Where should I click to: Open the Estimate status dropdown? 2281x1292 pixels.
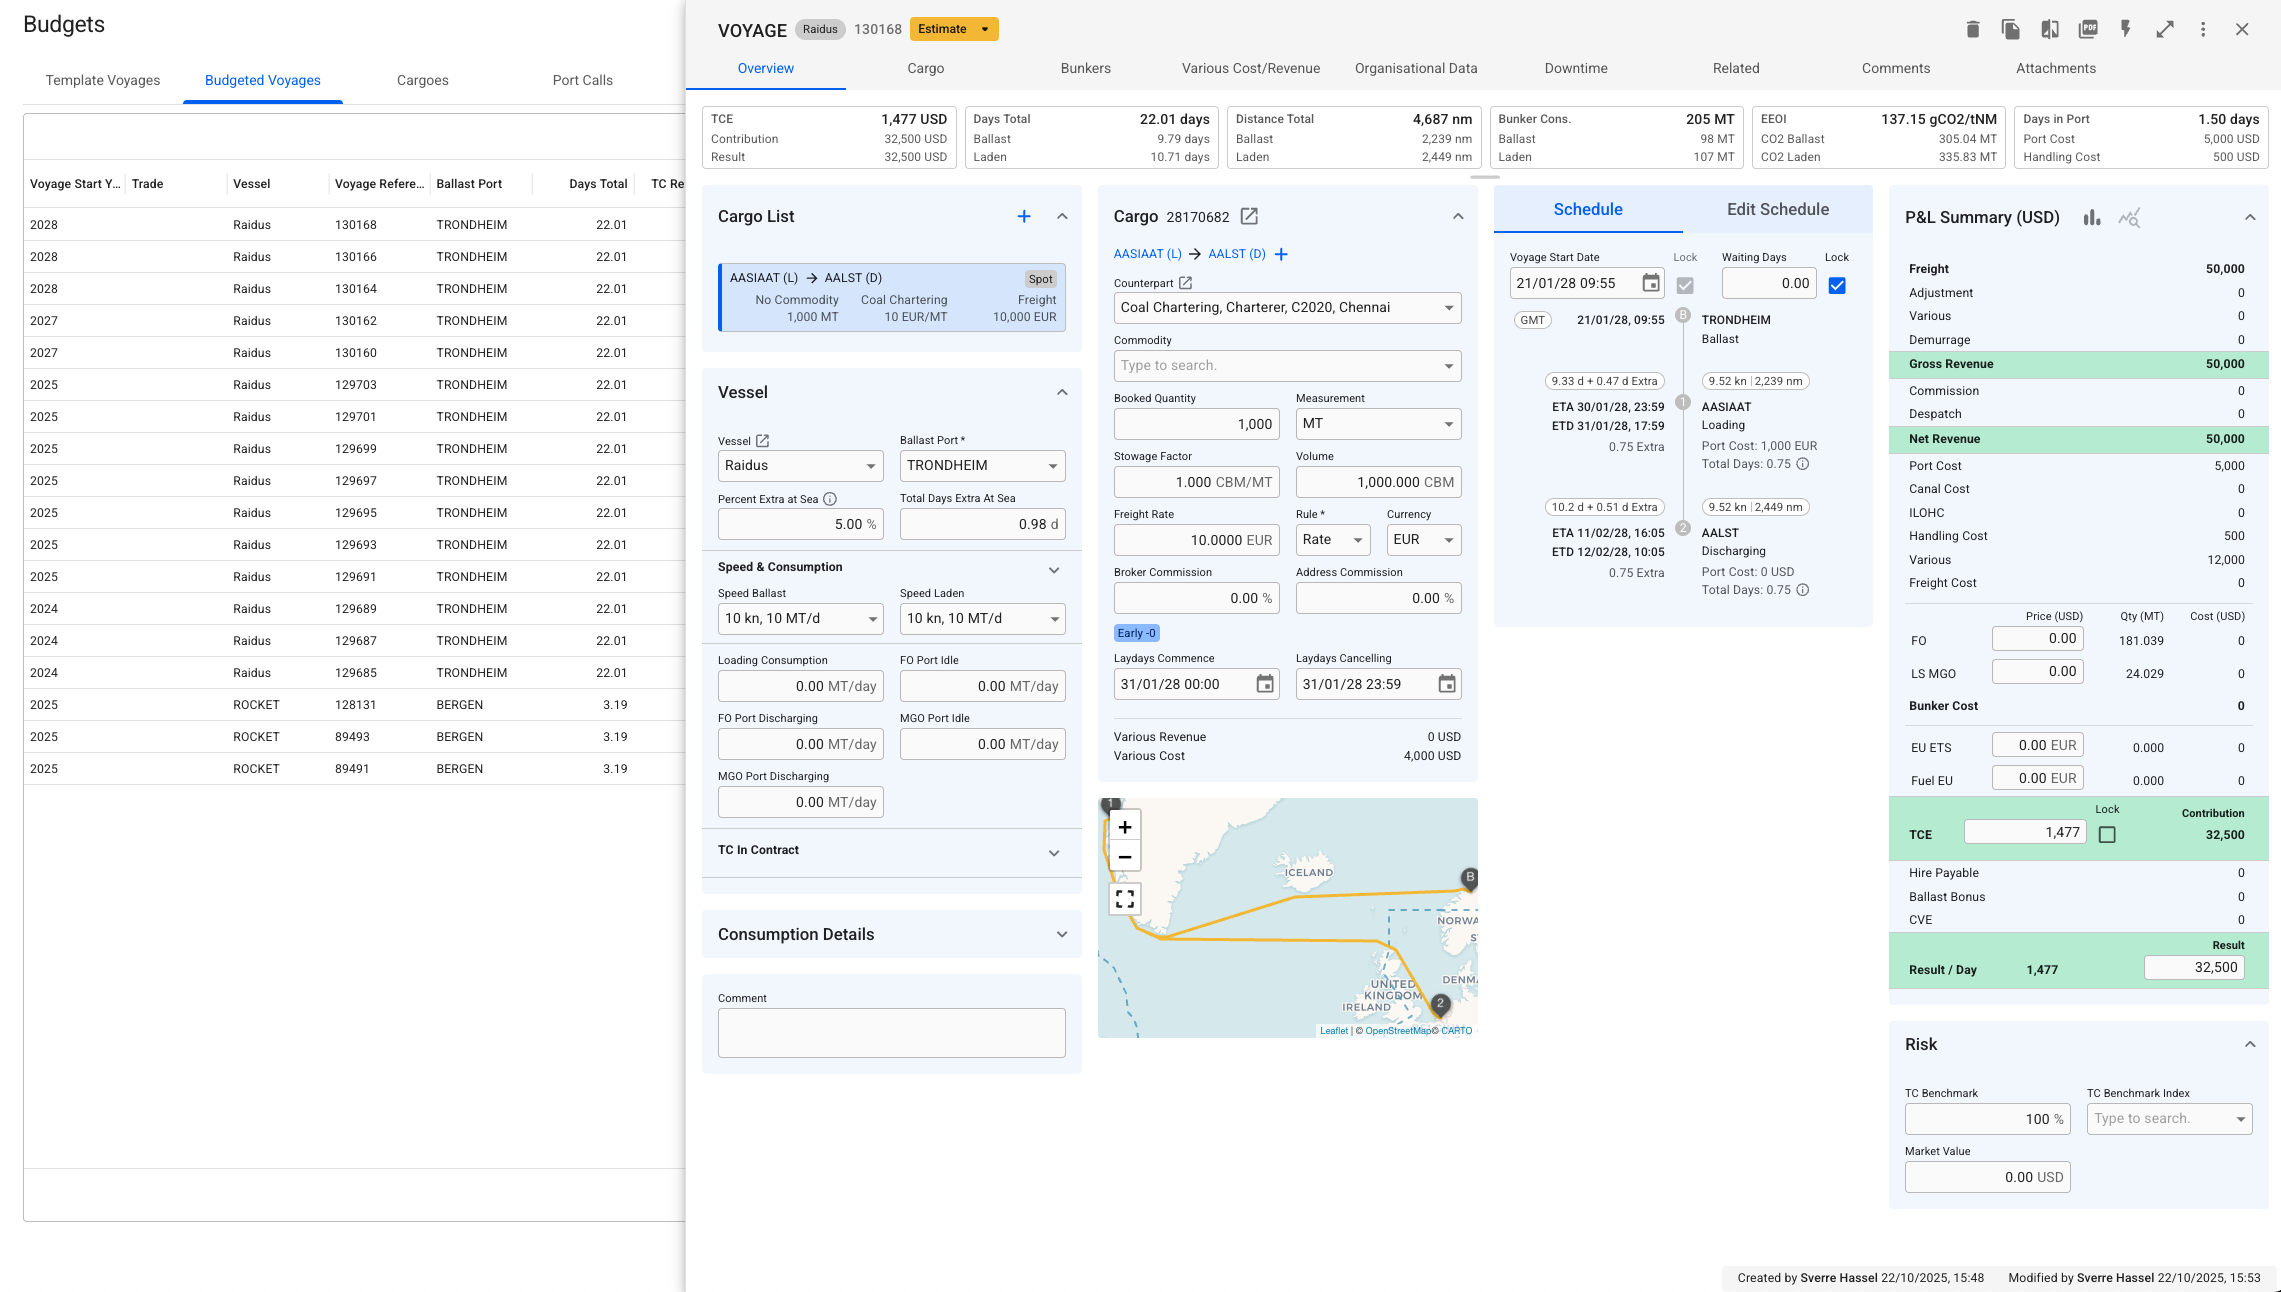(985, 29)
